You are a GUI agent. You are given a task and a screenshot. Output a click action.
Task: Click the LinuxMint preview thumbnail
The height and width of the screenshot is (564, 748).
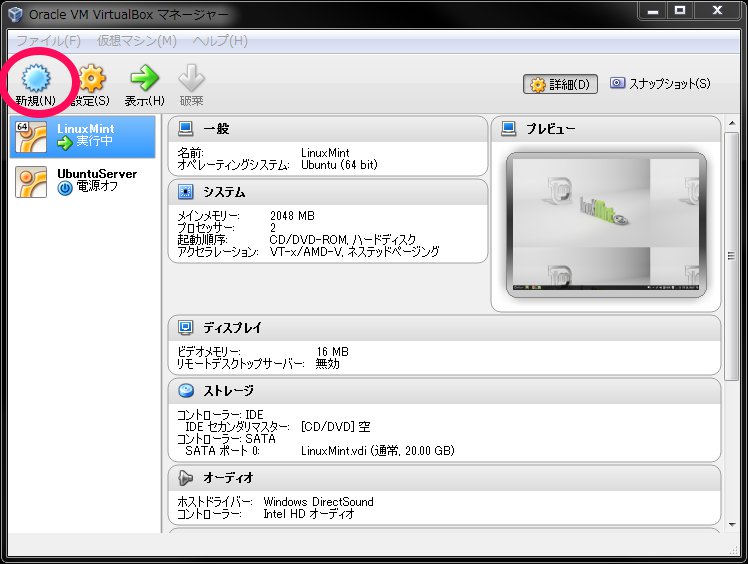[606, 225]
